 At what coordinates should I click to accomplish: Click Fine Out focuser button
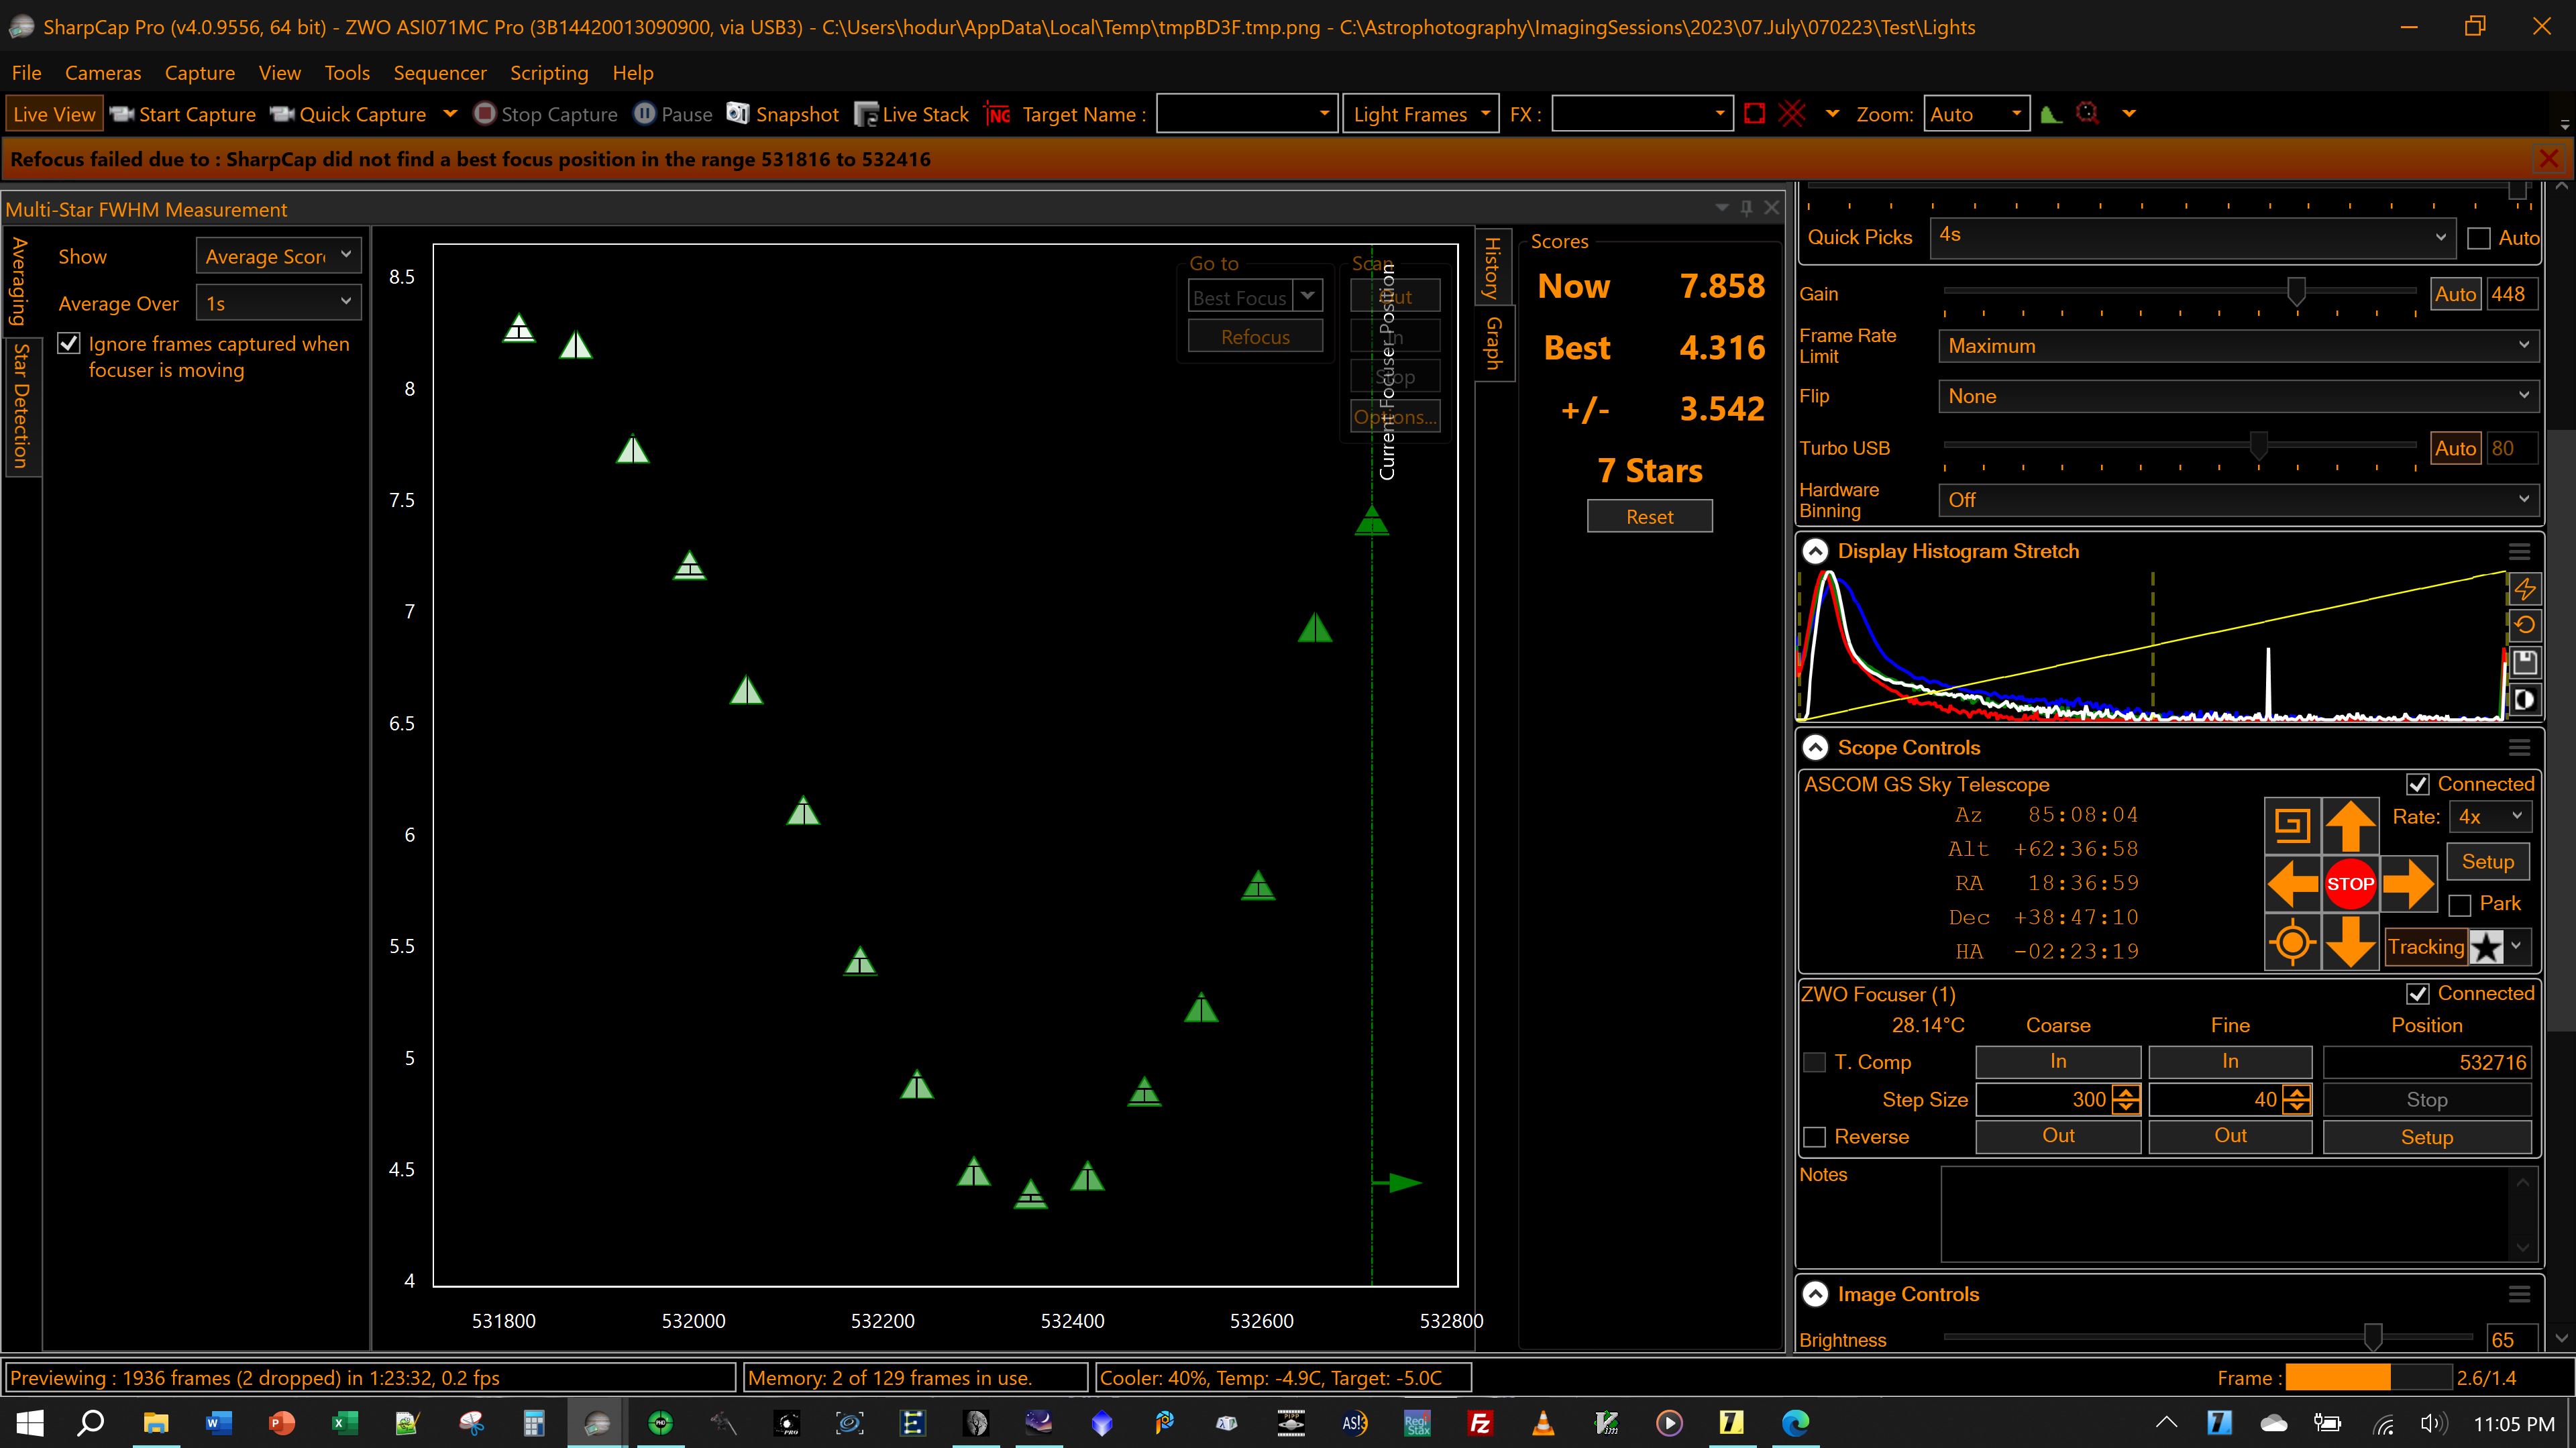(x=2230, y=1136)
